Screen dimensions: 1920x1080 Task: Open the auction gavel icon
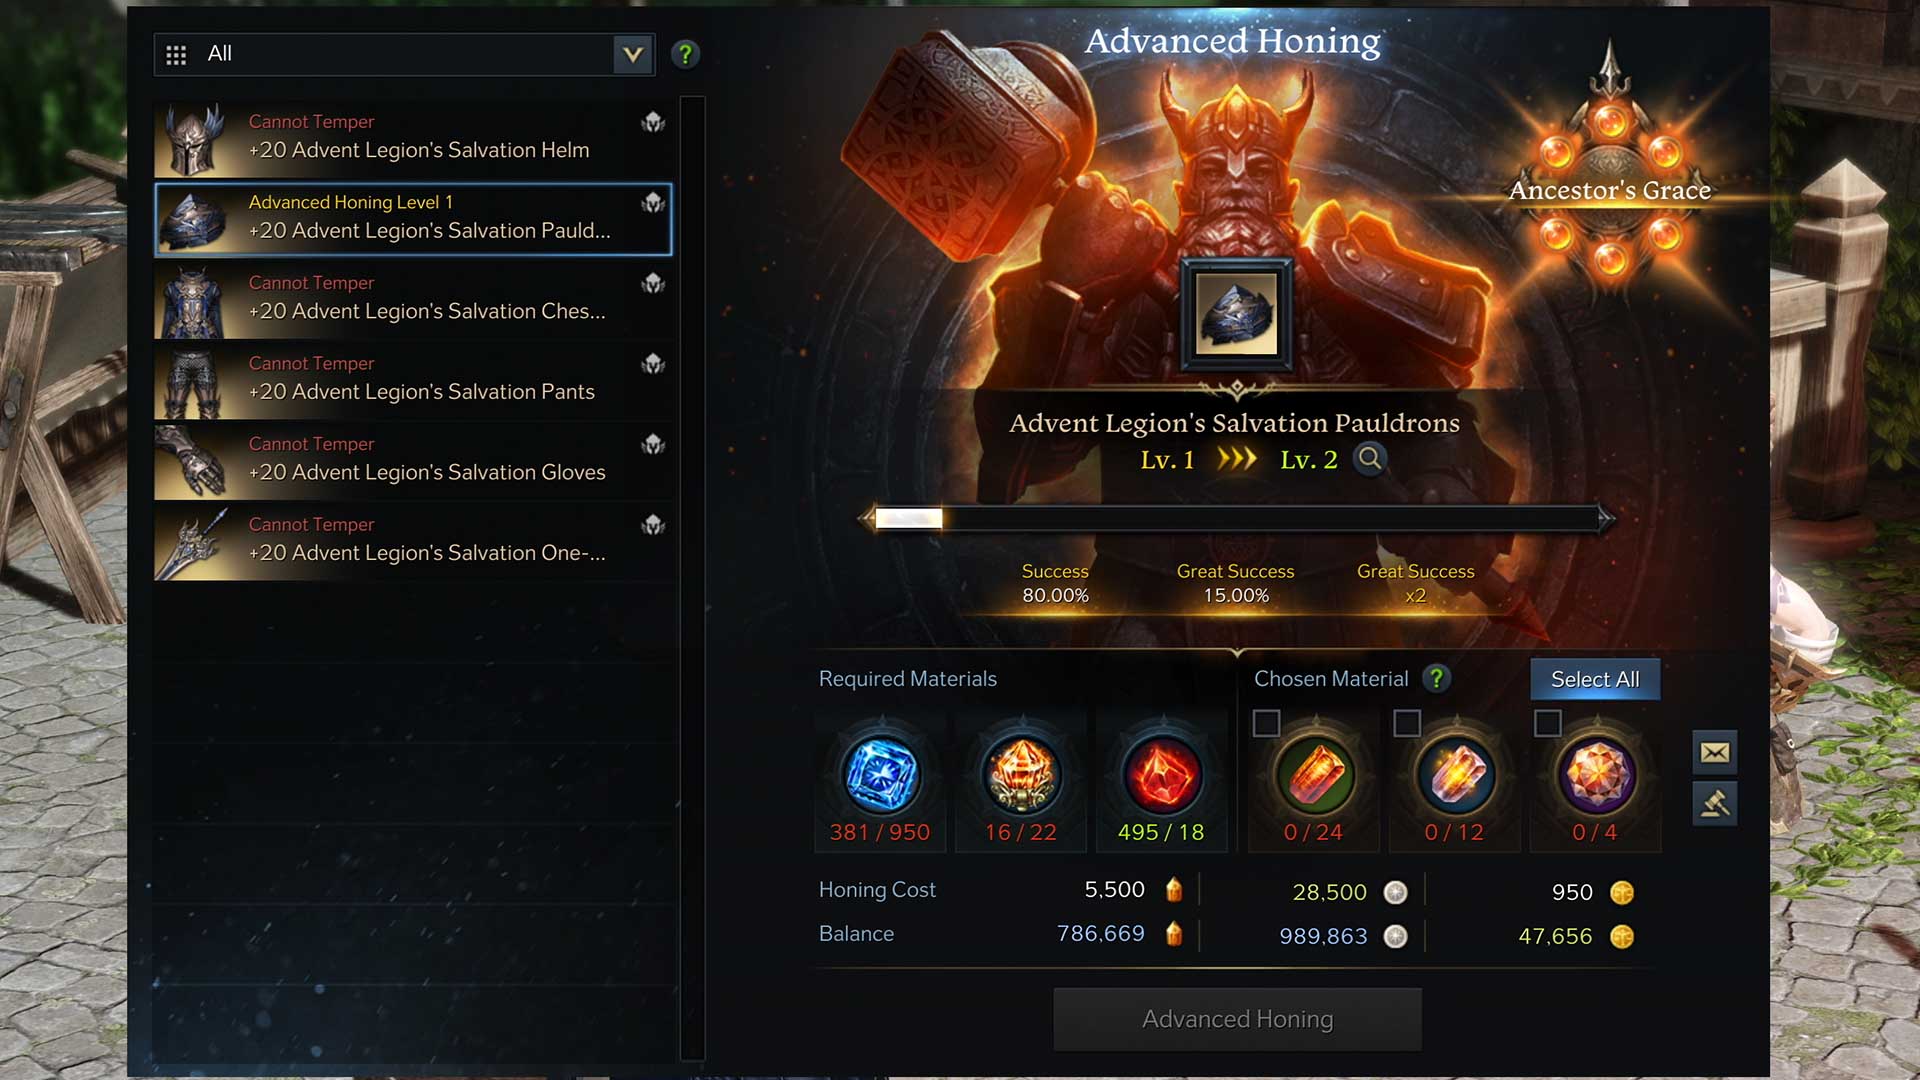(1715, 804)
